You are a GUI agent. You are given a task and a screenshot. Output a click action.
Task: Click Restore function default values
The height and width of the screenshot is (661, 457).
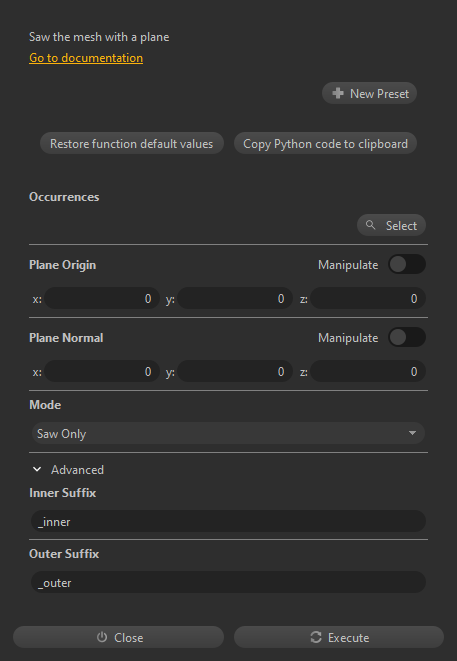pos(132,143)
